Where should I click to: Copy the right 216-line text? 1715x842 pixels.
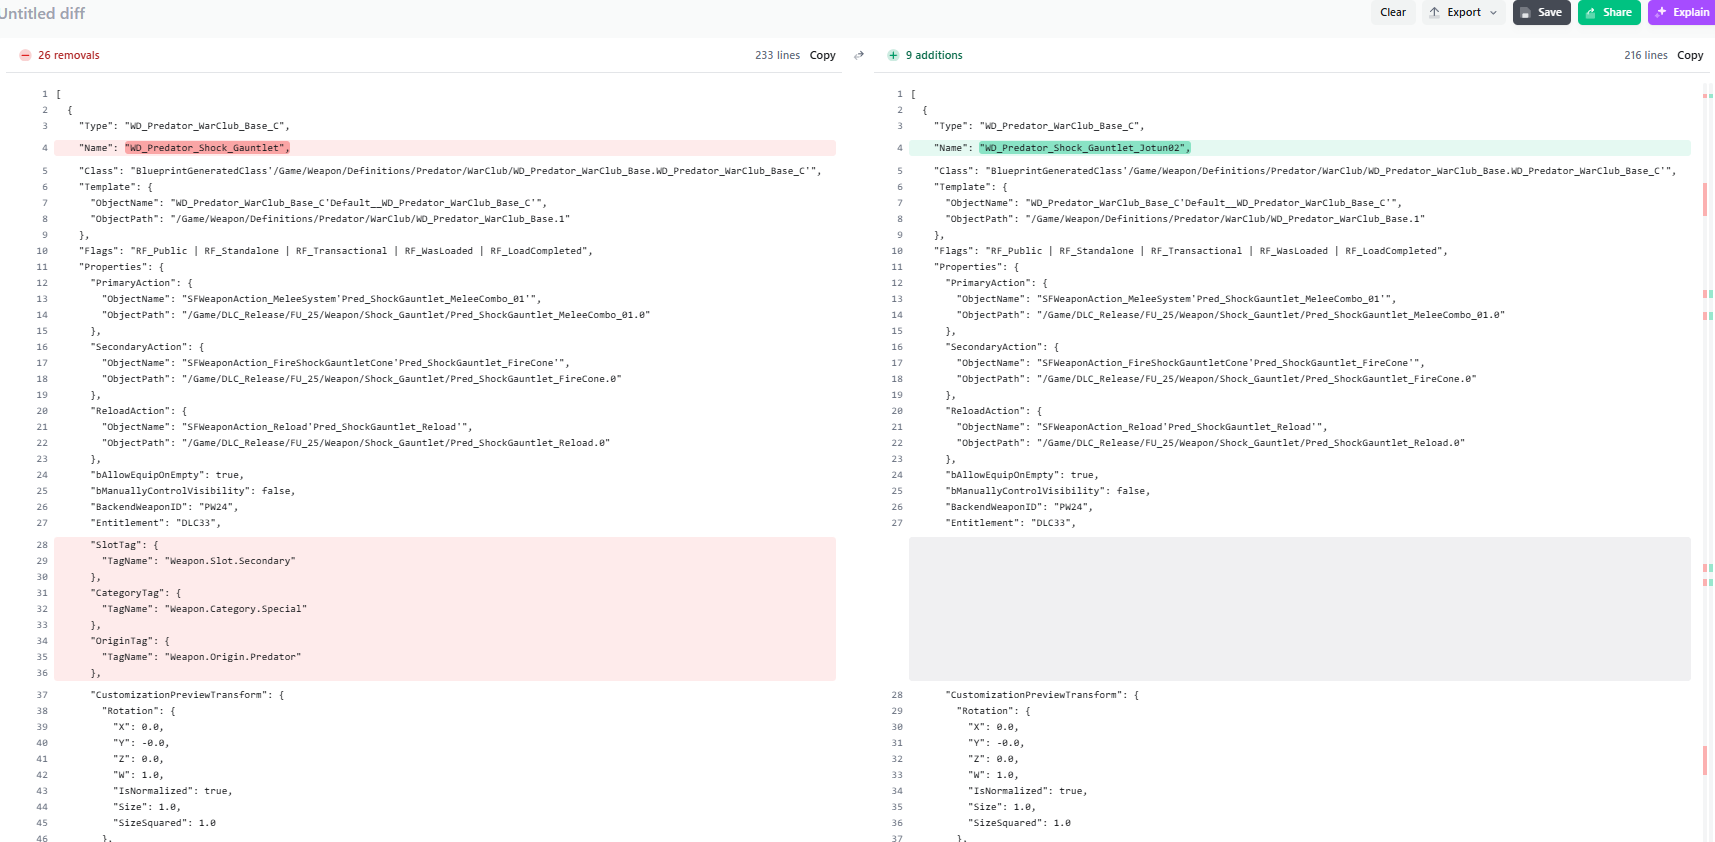point(1690,56)
